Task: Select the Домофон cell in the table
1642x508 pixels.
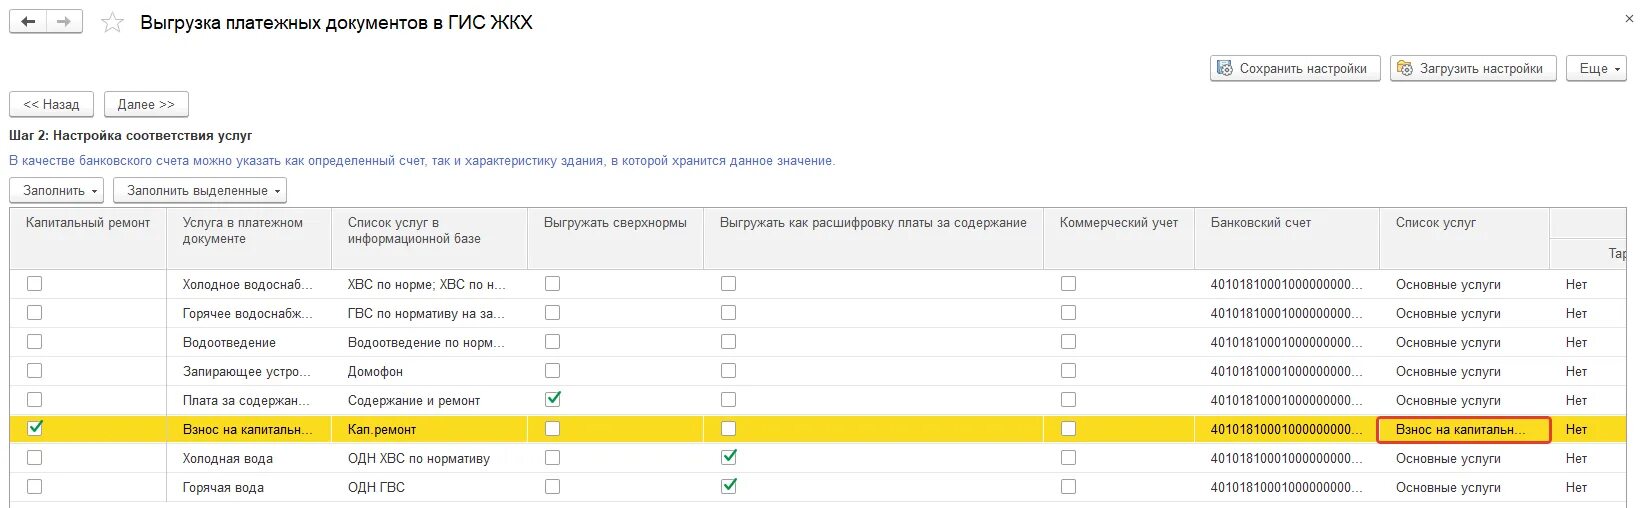Action: click(x=376, y=371)
